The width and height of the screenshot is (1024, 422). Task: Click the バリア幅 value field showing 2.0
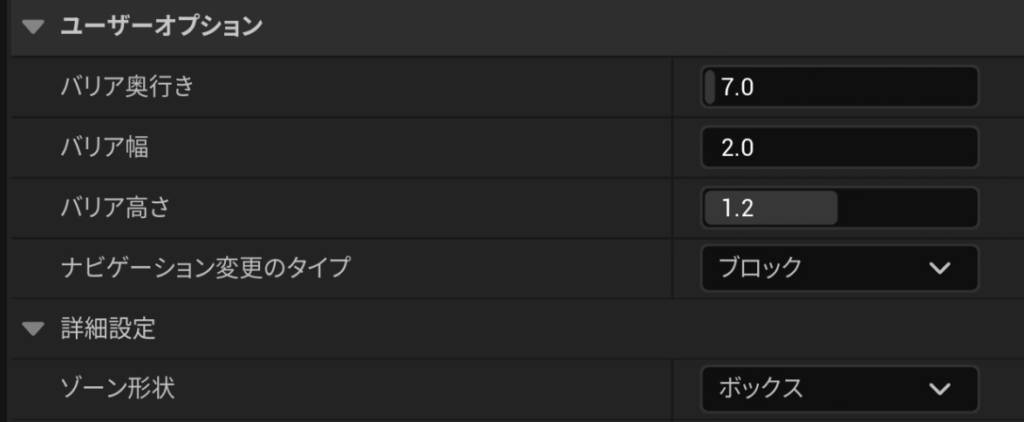tap(840, 148)
